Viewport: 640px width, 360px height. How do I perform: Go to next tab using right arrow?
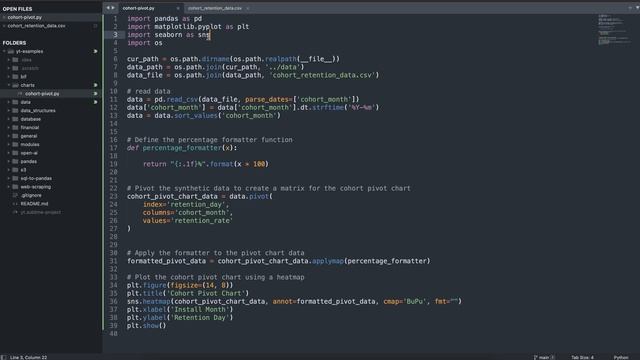click(x=113, y=8)
